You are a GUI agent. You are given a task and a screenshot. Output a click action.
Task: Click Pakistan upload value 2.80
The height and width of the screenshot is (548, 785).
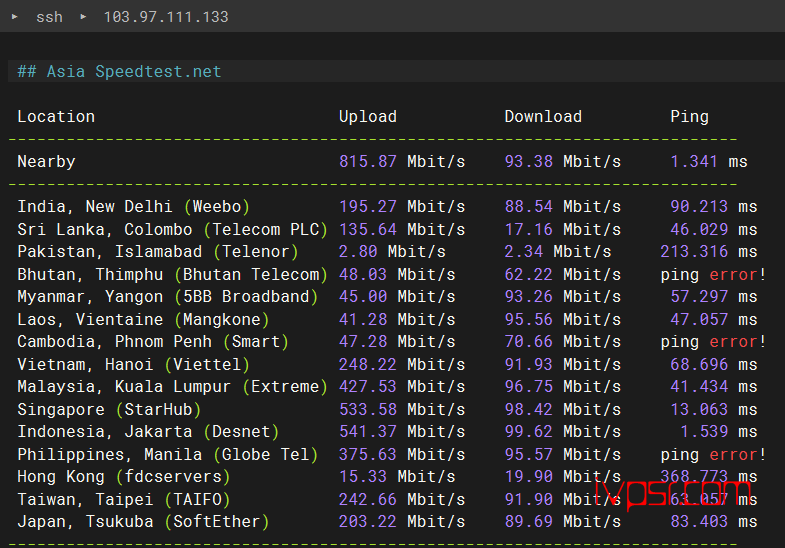(358, 252)
